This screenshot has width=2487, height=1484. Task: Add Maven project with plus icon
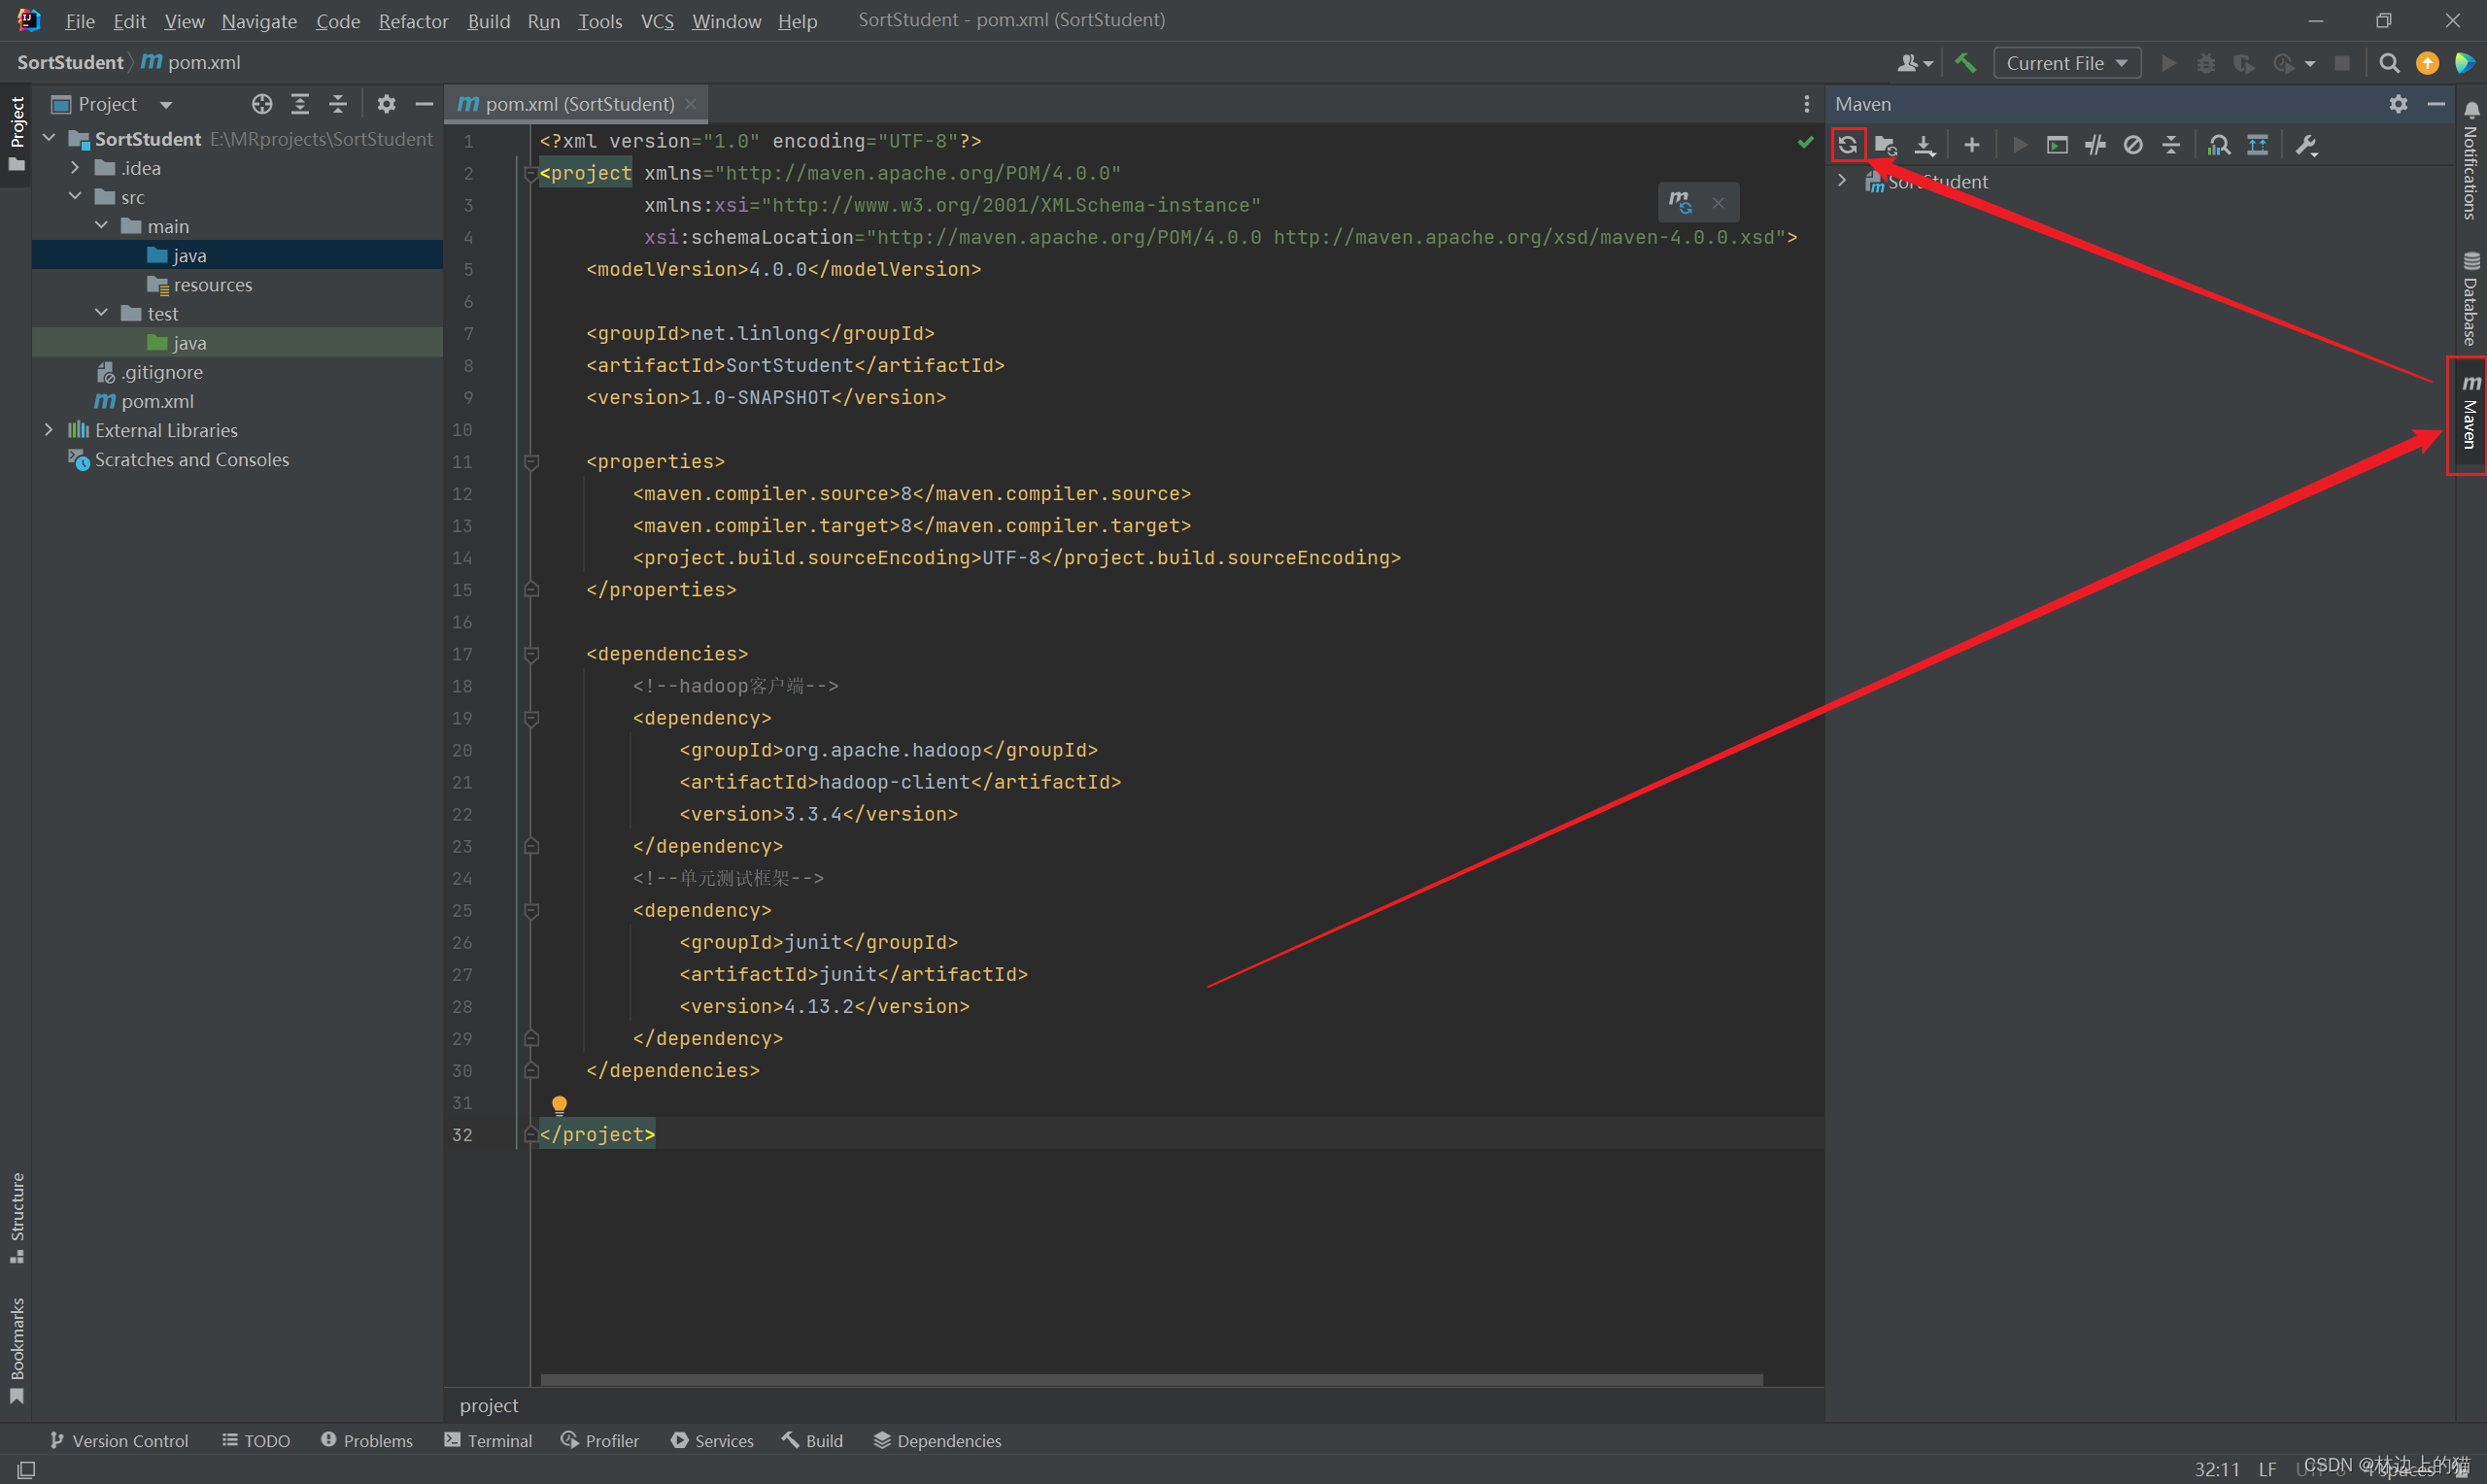(1971, 145)
